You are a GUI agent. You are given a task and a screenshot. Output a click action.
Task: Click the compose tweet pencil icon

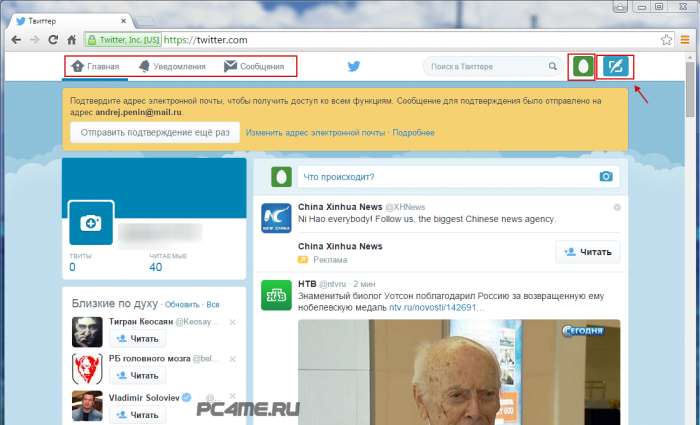(616, 67)
